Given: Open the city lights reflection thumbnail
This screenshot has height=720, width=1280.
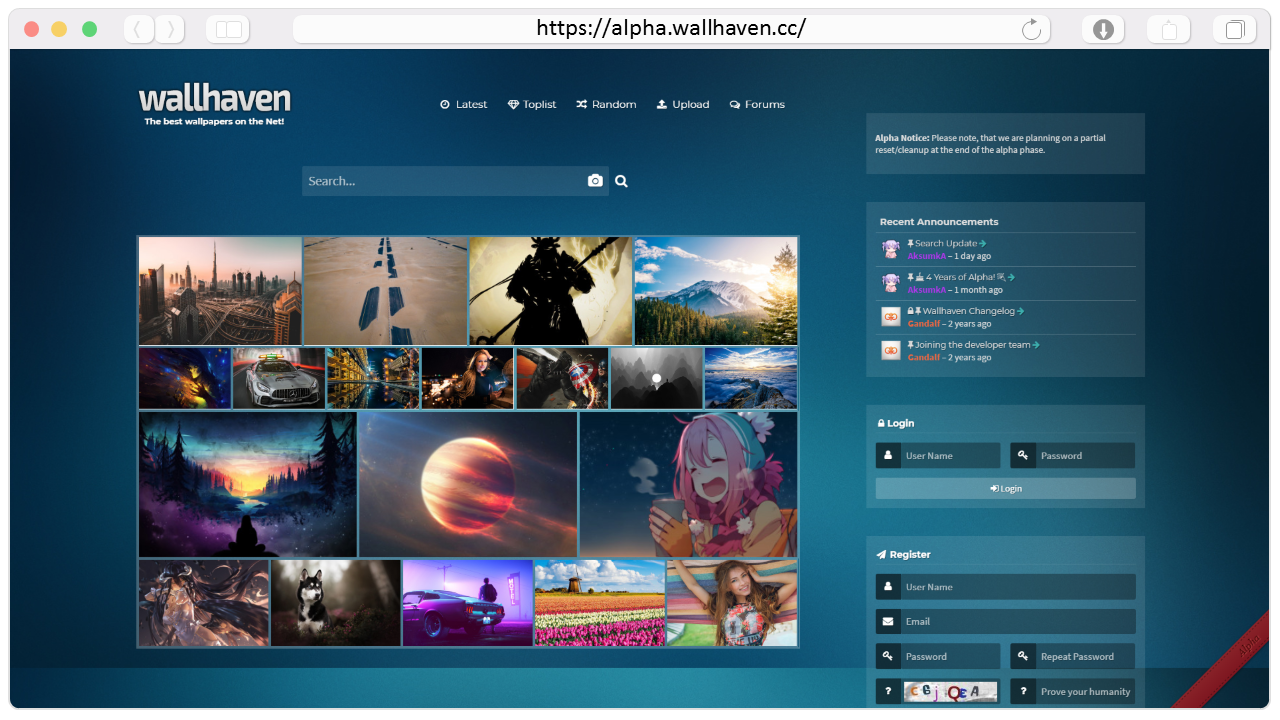Looking at the screenshot, I should pyautogui.click(x=373, y=378).
